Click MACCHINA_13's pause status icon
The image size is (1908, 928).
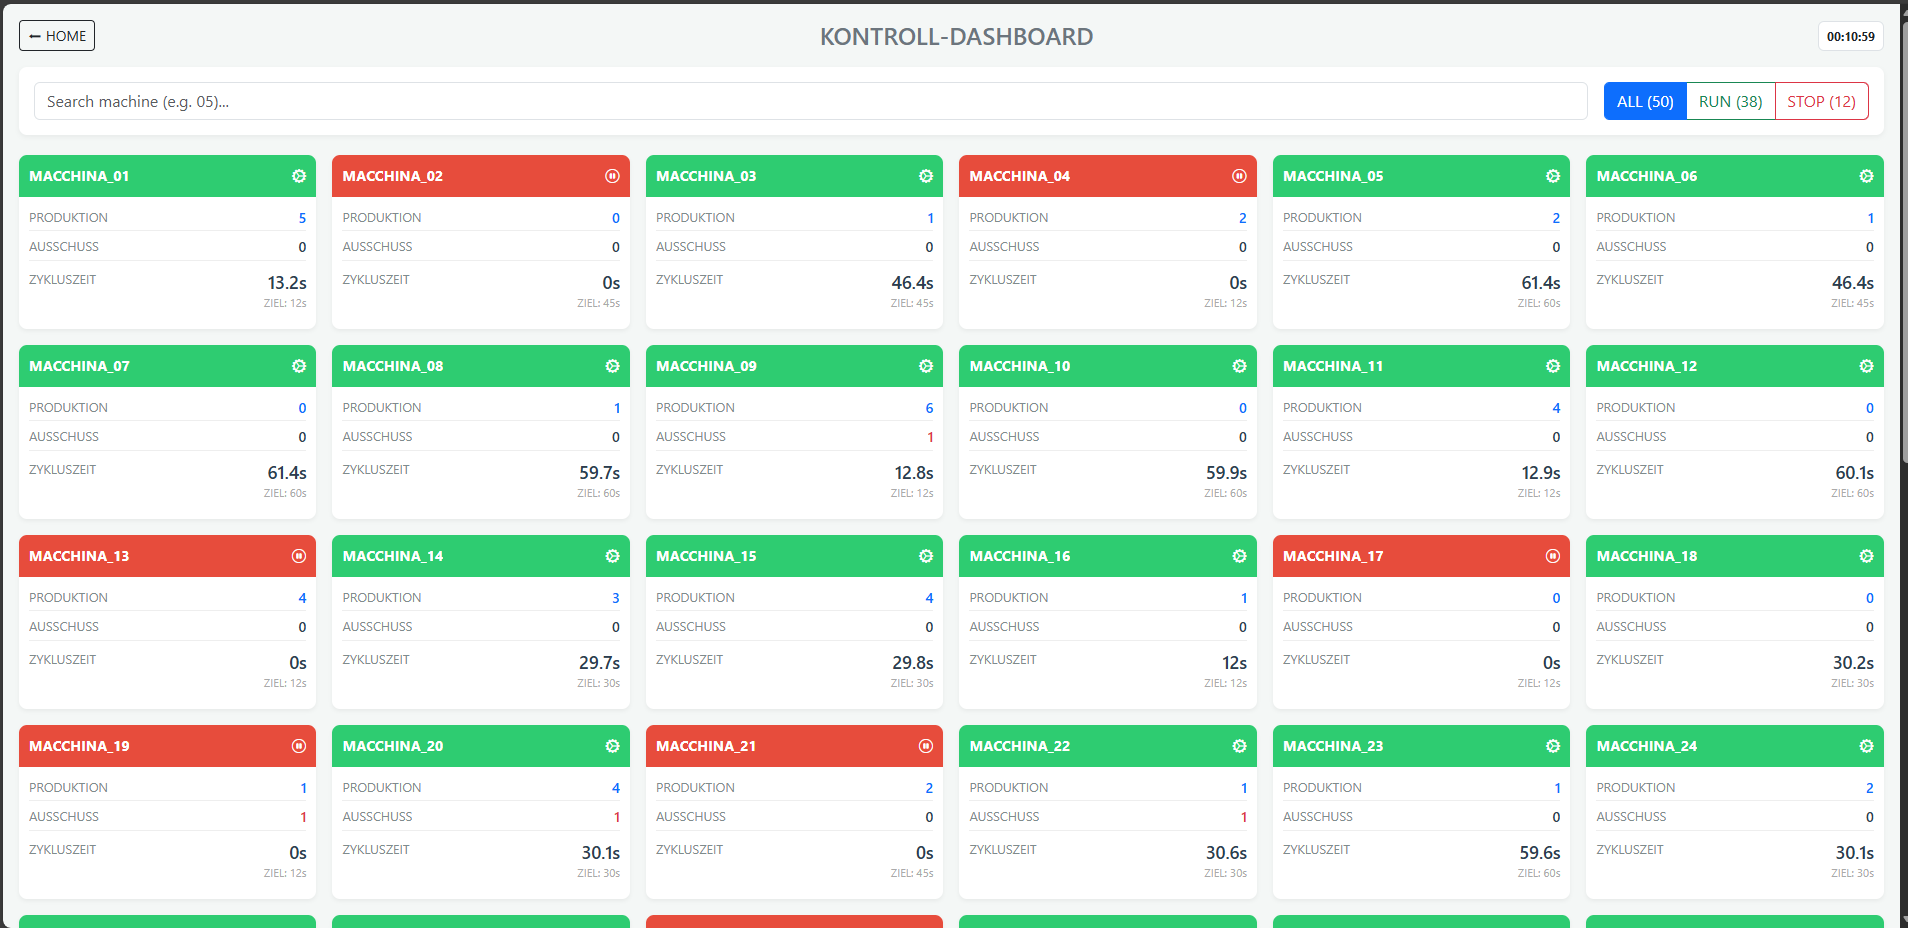click(298, 556)
